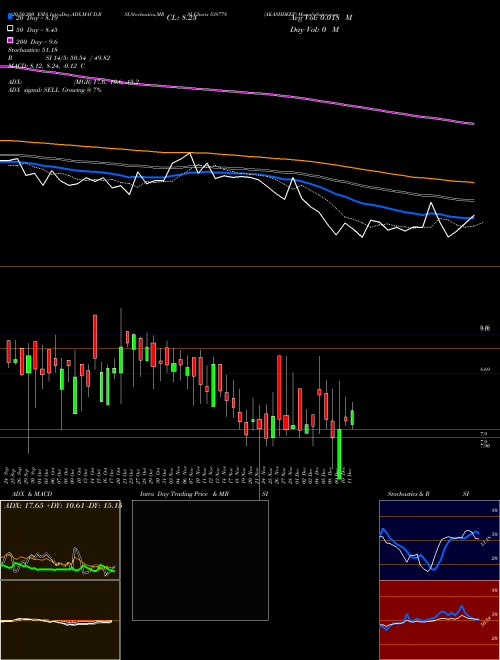Image resolution: width=500 pixels, height=660 pixels.
Task: Open the ADX indicator mini chart
Action: point(60,540)
